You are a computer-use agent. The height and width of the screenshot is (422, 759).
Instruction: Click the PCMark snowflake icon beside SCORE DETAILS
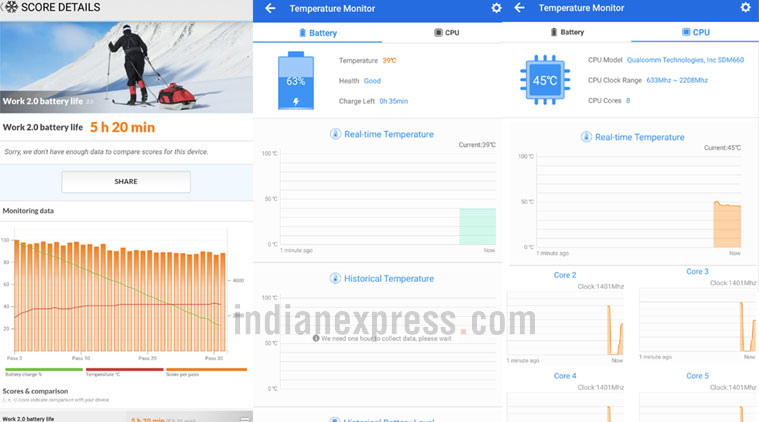[11, 7]
